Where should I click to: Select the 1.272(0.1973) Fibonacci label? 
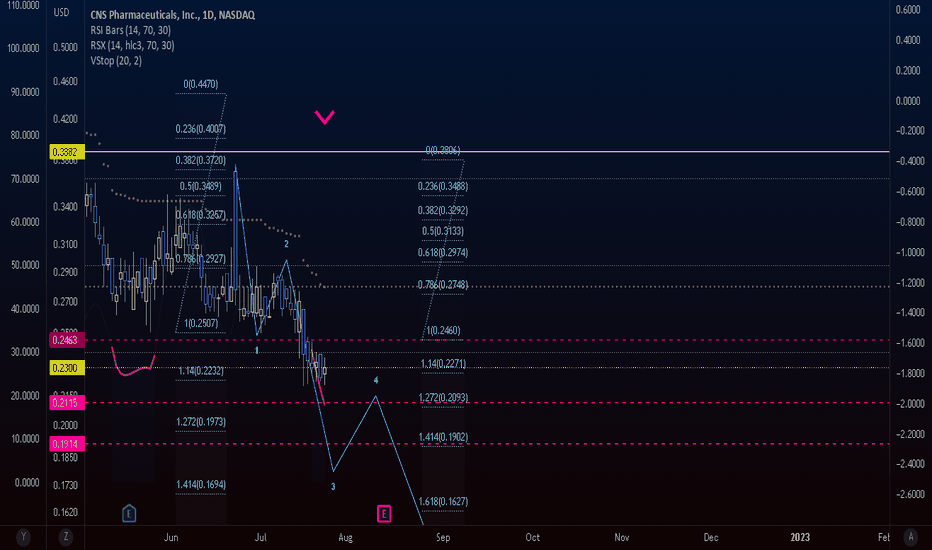point(201,422)
